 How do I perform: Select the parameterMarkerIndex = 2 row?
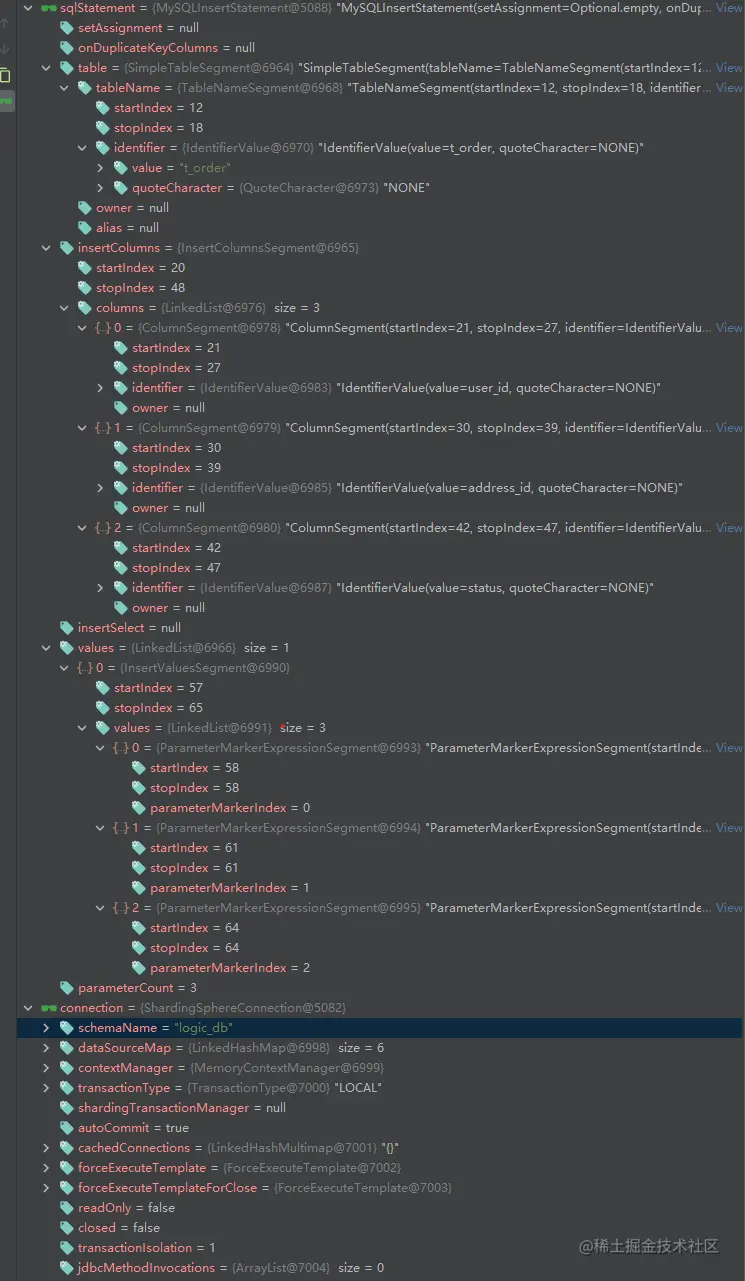tap(381, 968)
